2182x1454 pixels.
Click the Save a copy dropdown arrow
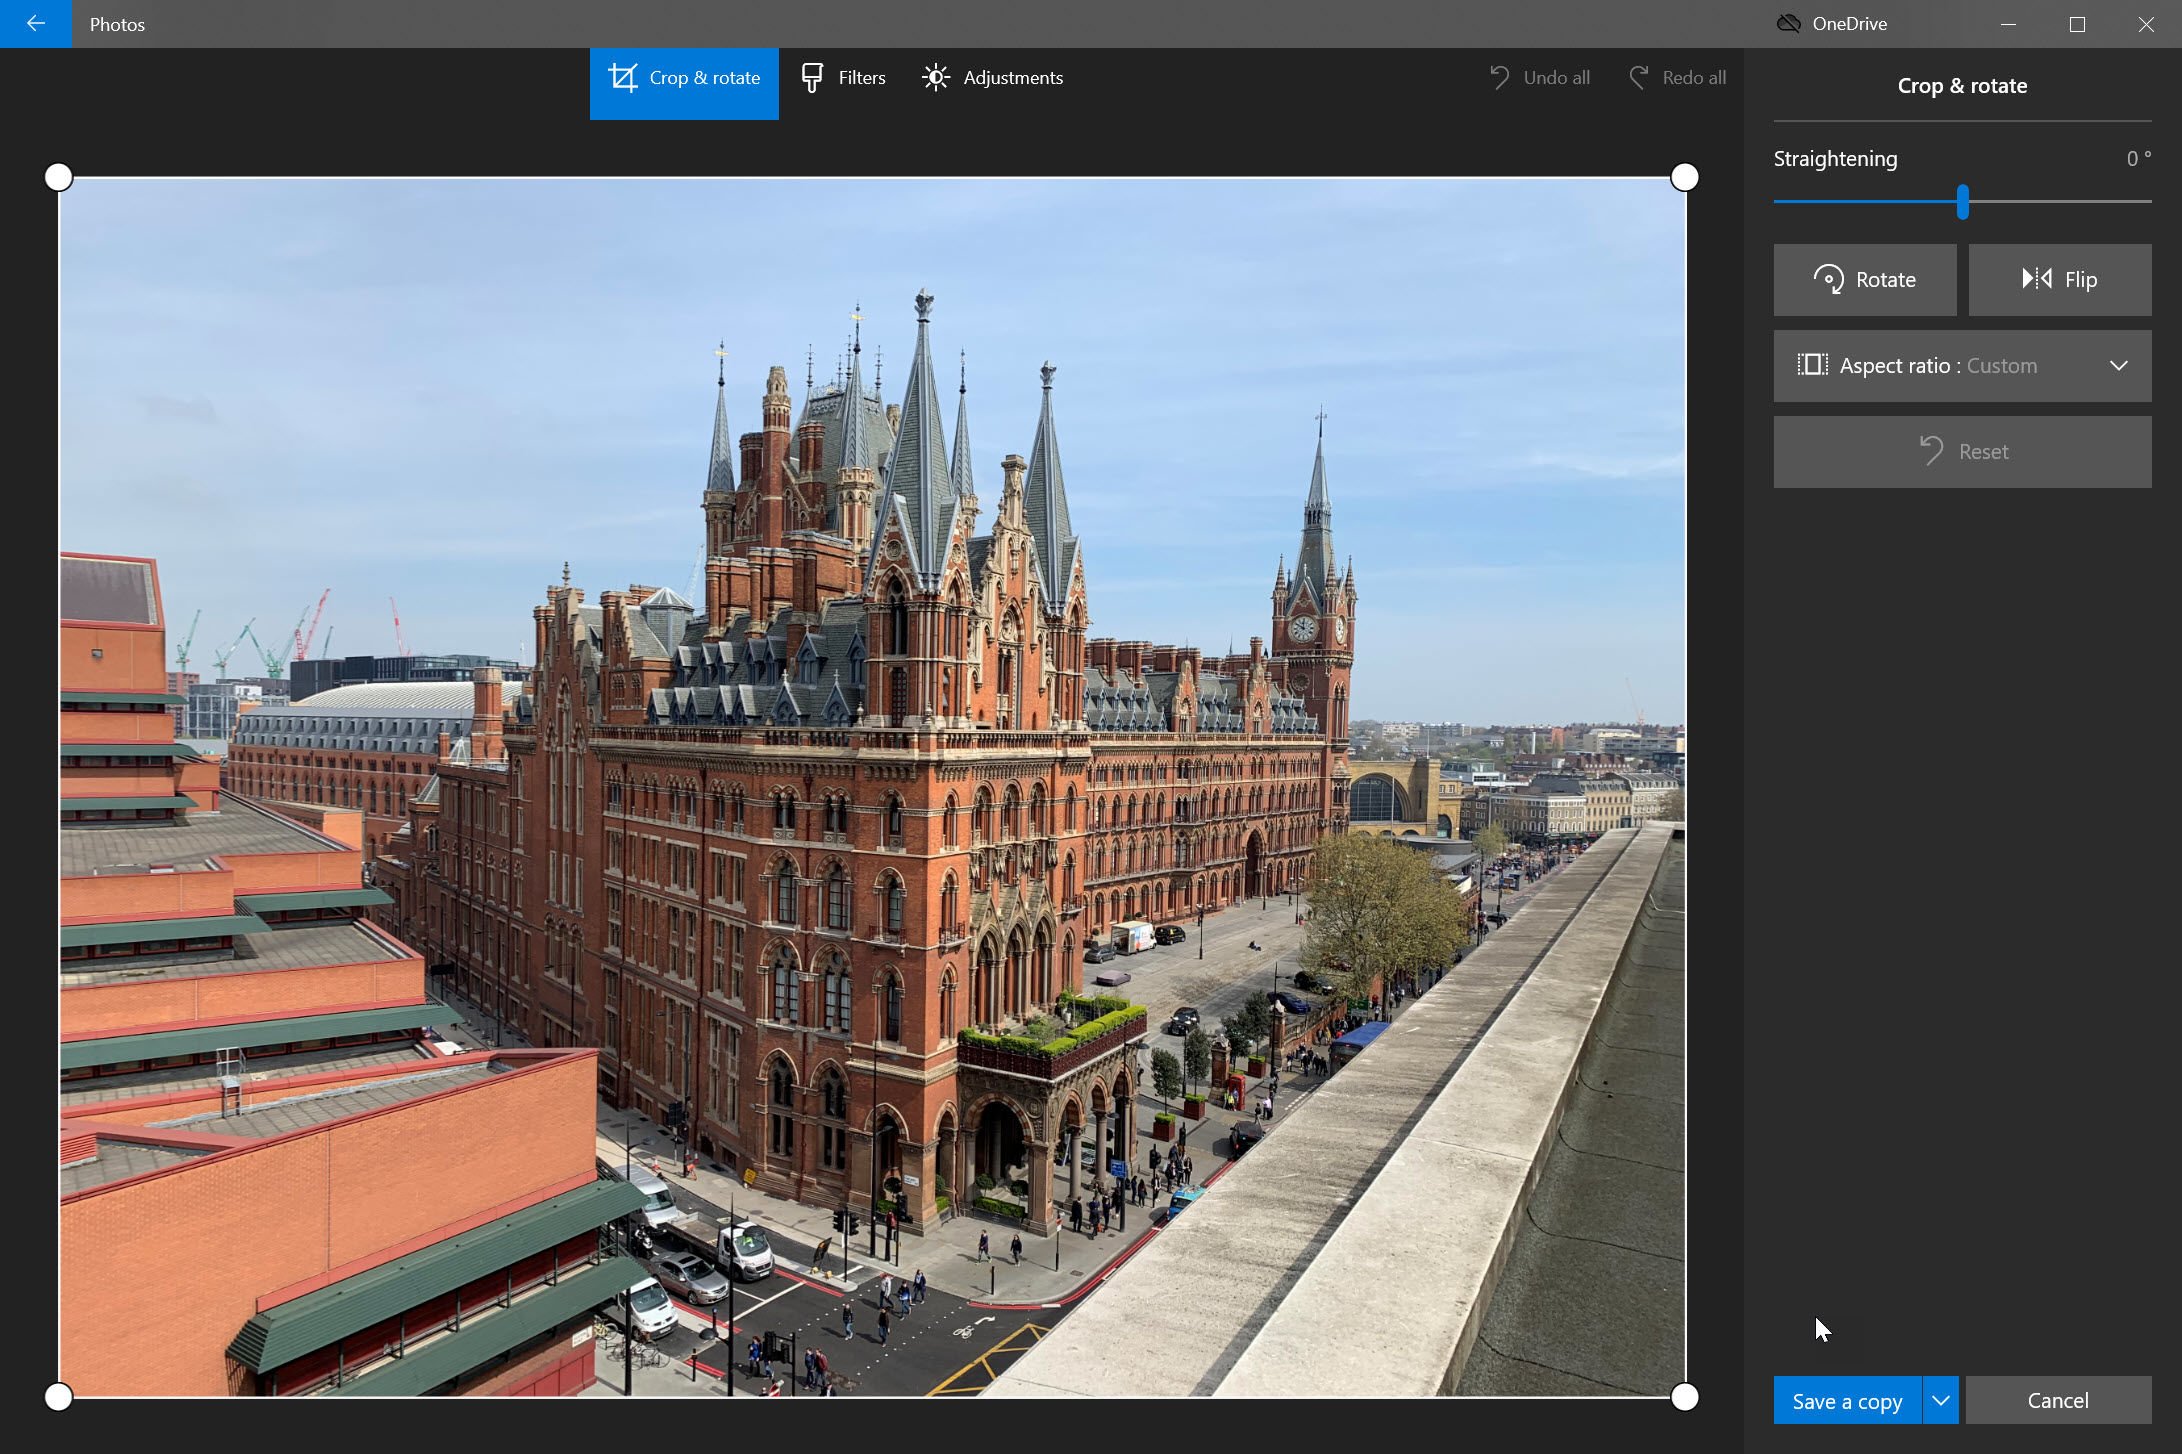[x=1940, y=1399]
